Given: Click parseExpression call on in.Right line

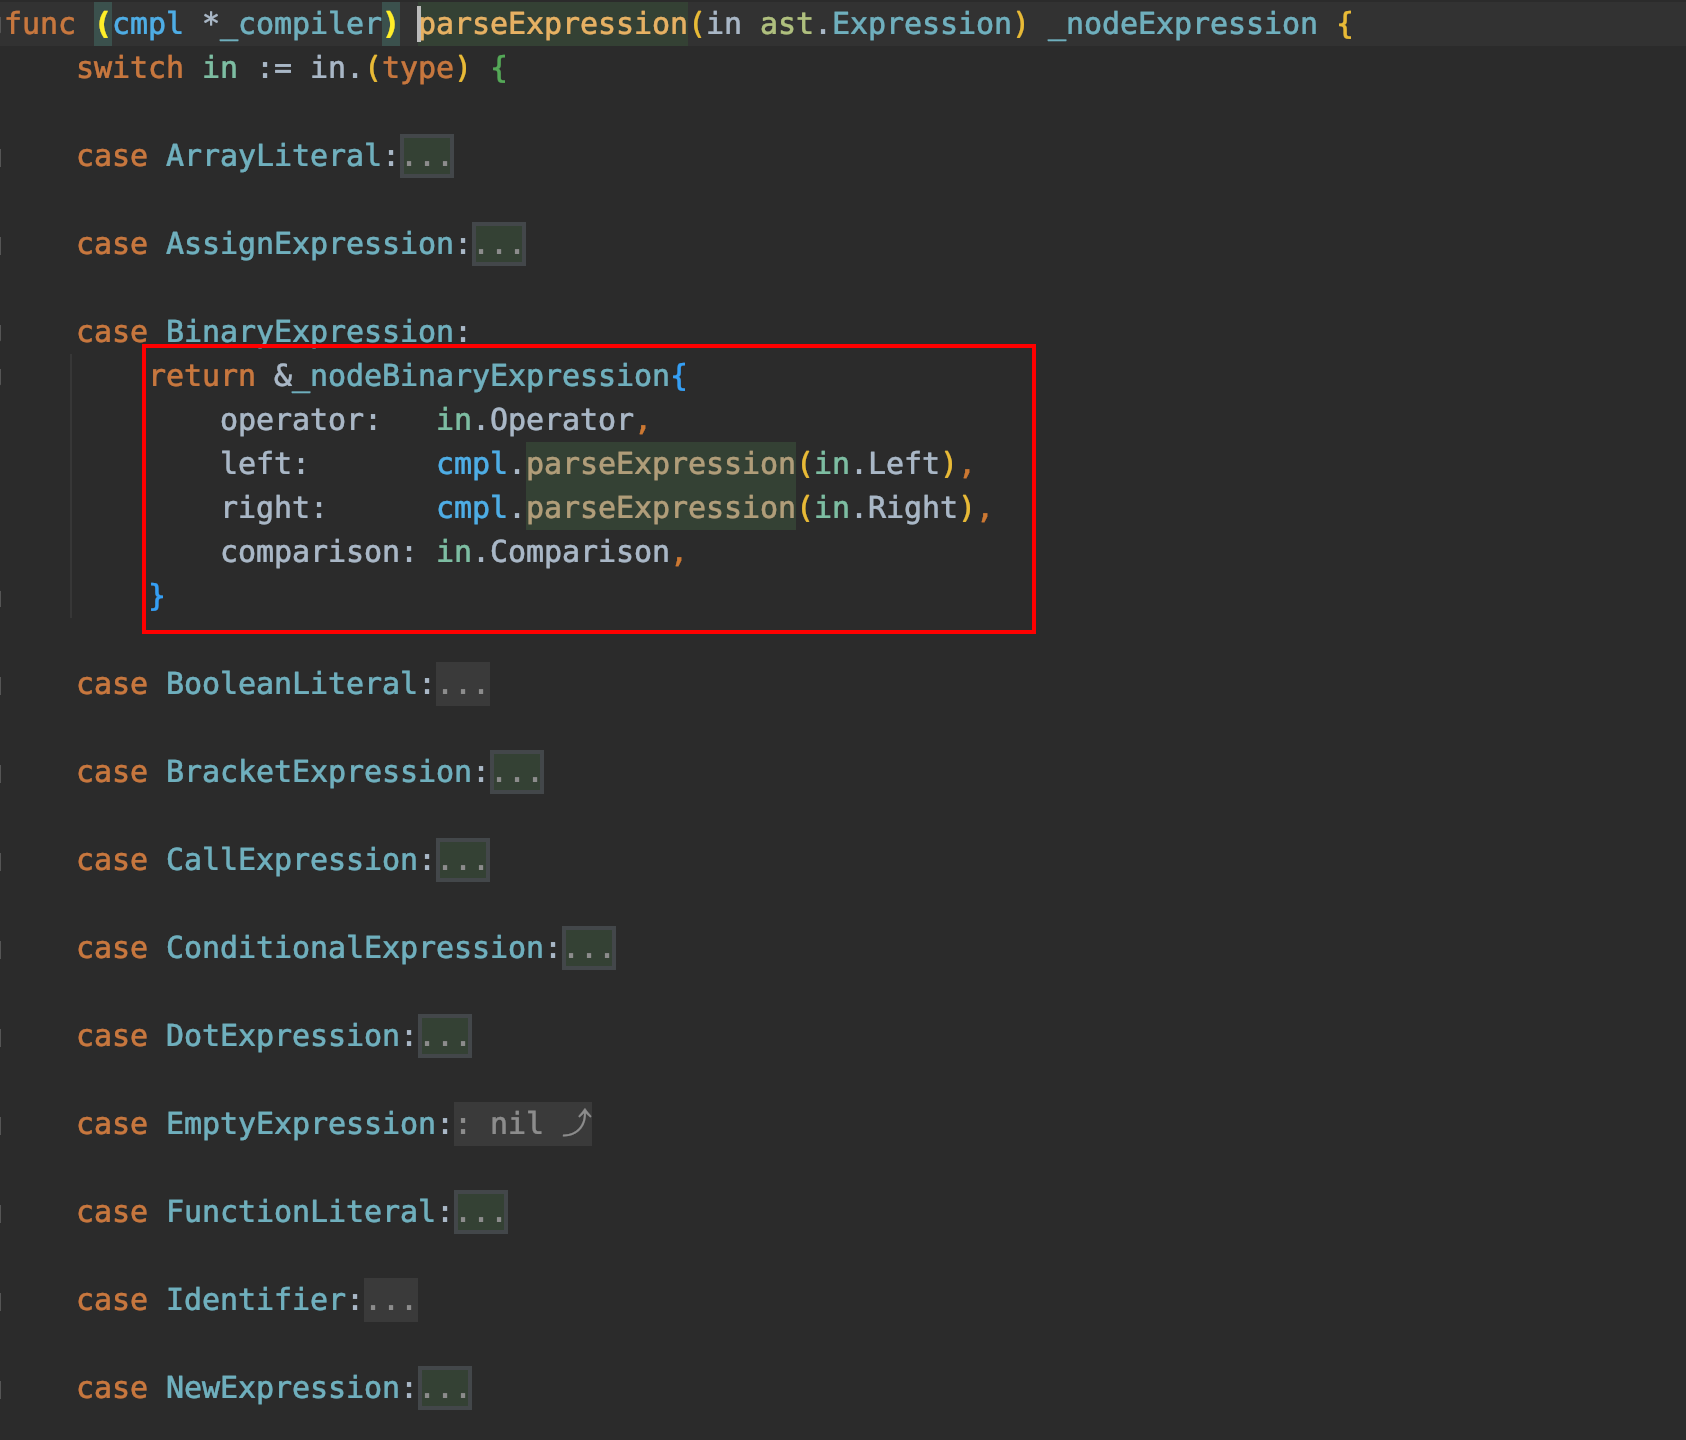Looking at the screenshot, I should coord(661,508).
